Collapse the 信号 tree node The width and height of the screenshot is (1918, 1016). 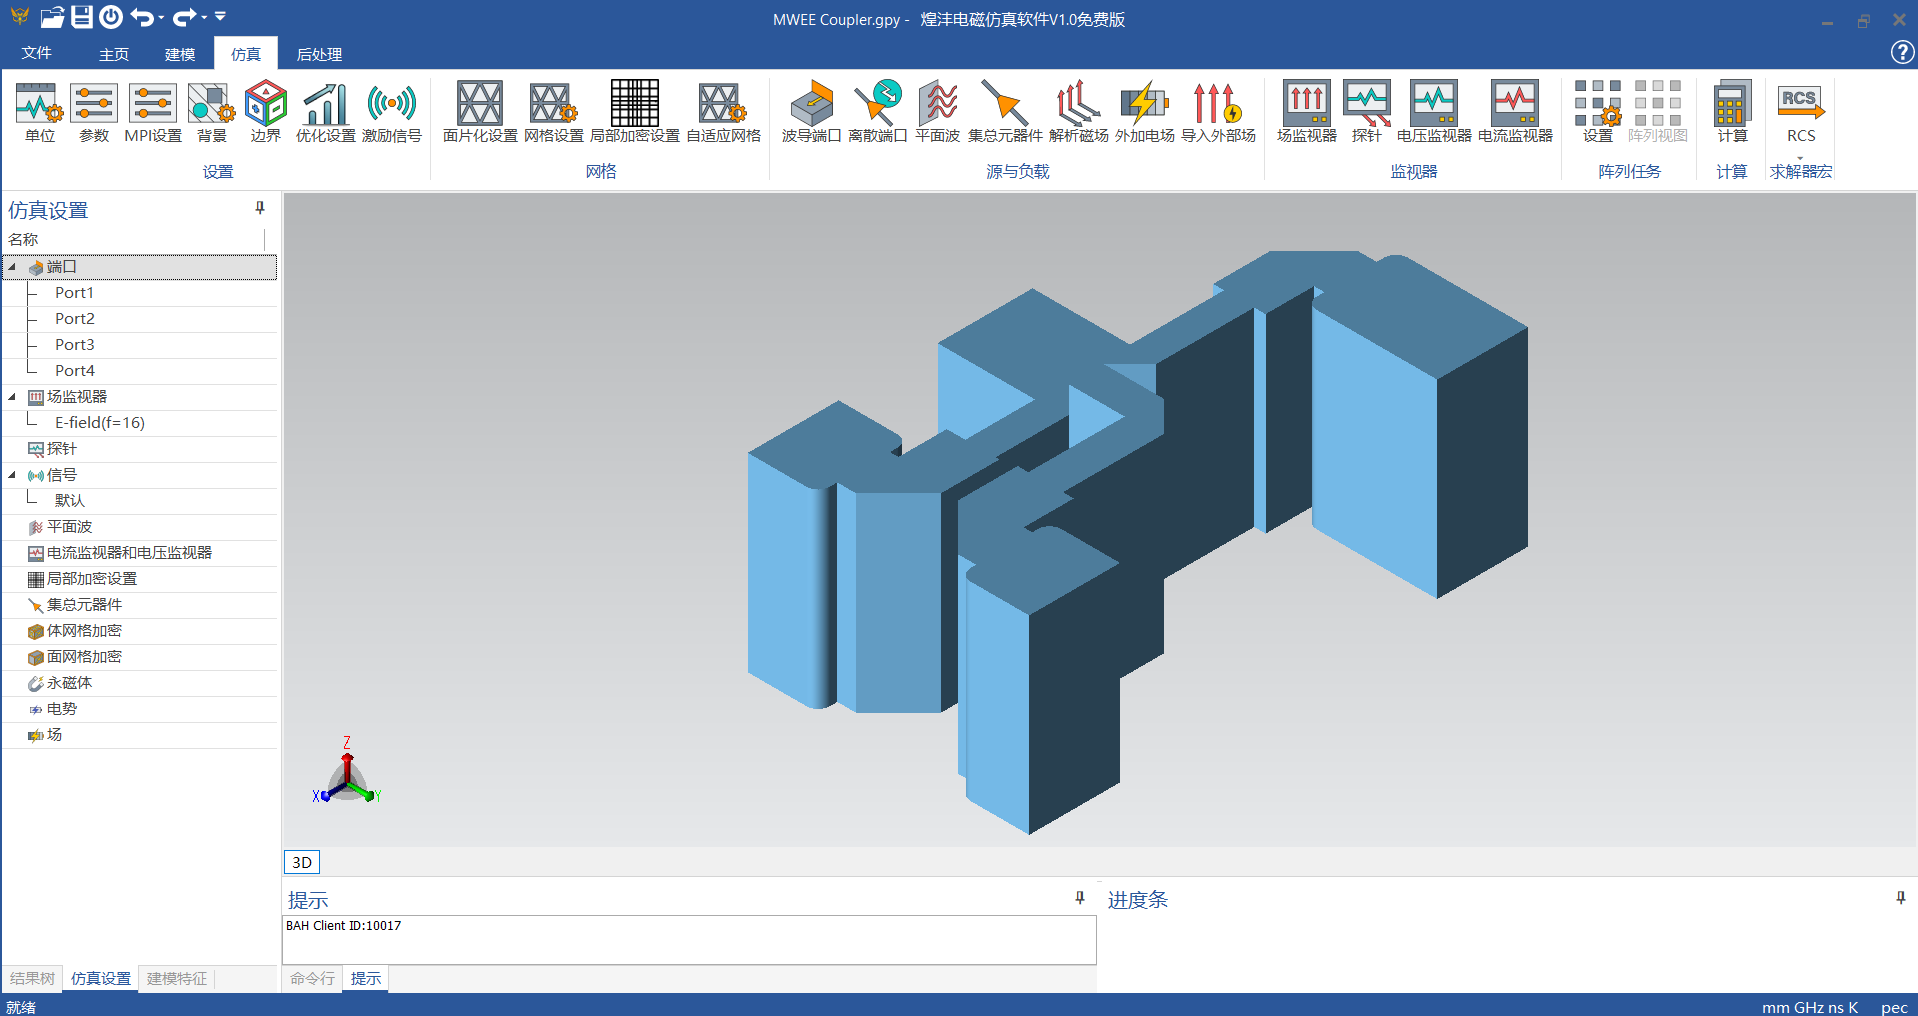point(13,475)
